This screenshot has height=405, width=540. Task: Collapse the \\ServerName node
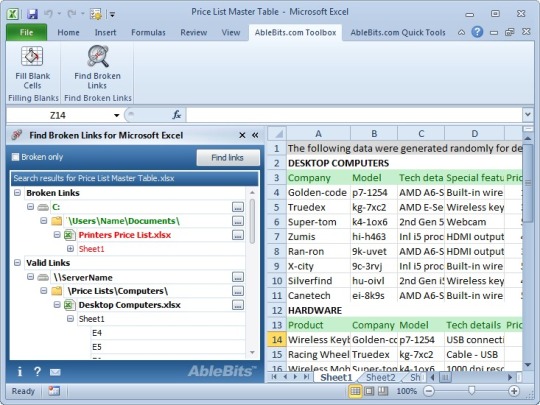tap(30, 277)
